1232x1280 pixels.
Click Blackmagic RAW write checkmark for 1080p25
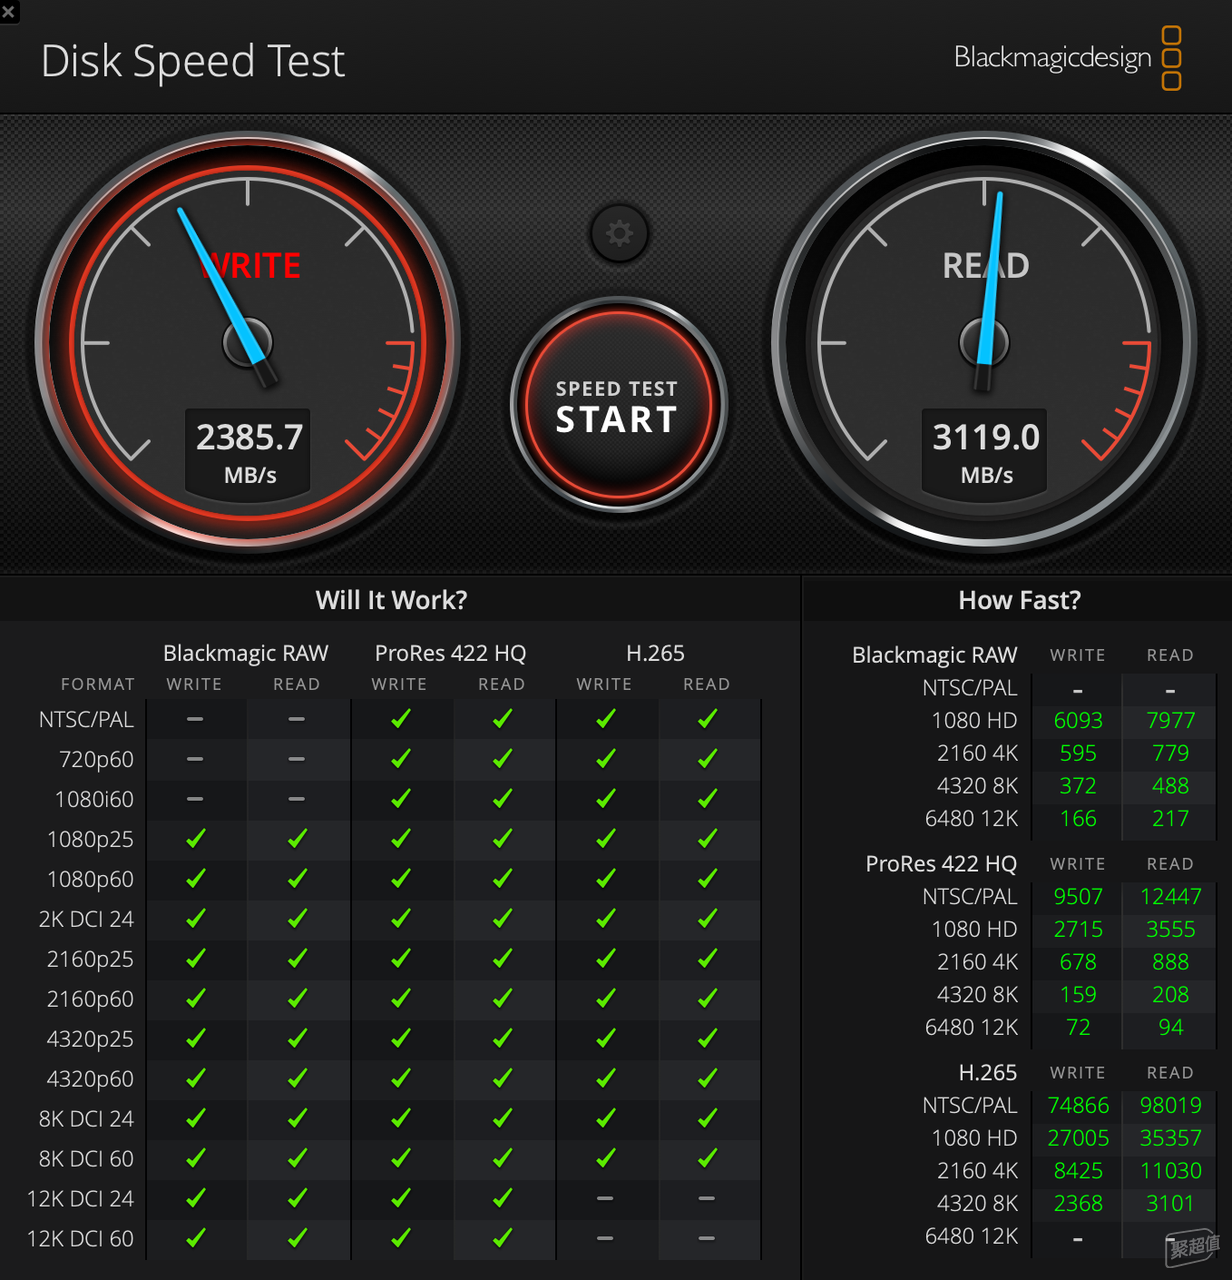tap(196, 839)
